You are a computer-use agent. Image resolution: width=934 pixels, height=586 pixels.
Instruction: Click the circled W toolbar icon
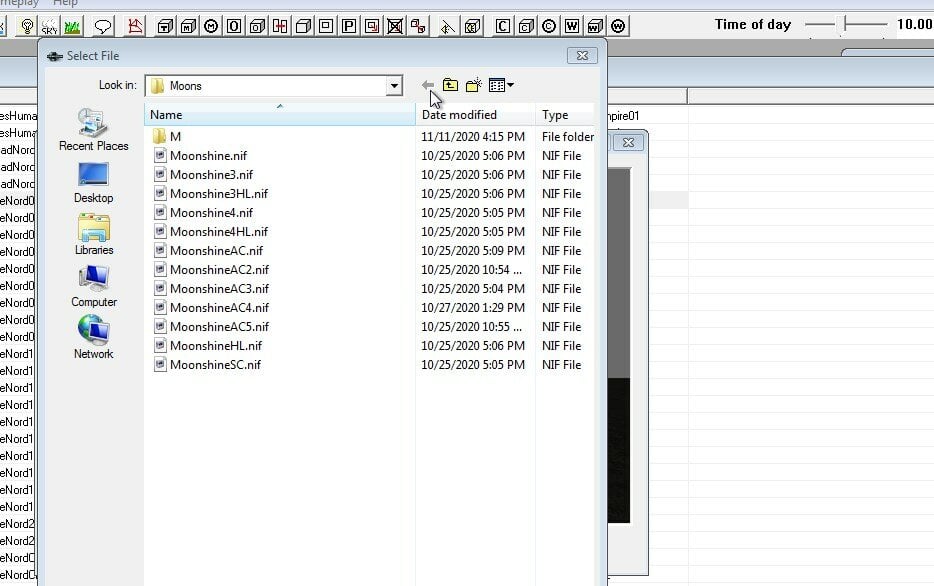point(618,26)
